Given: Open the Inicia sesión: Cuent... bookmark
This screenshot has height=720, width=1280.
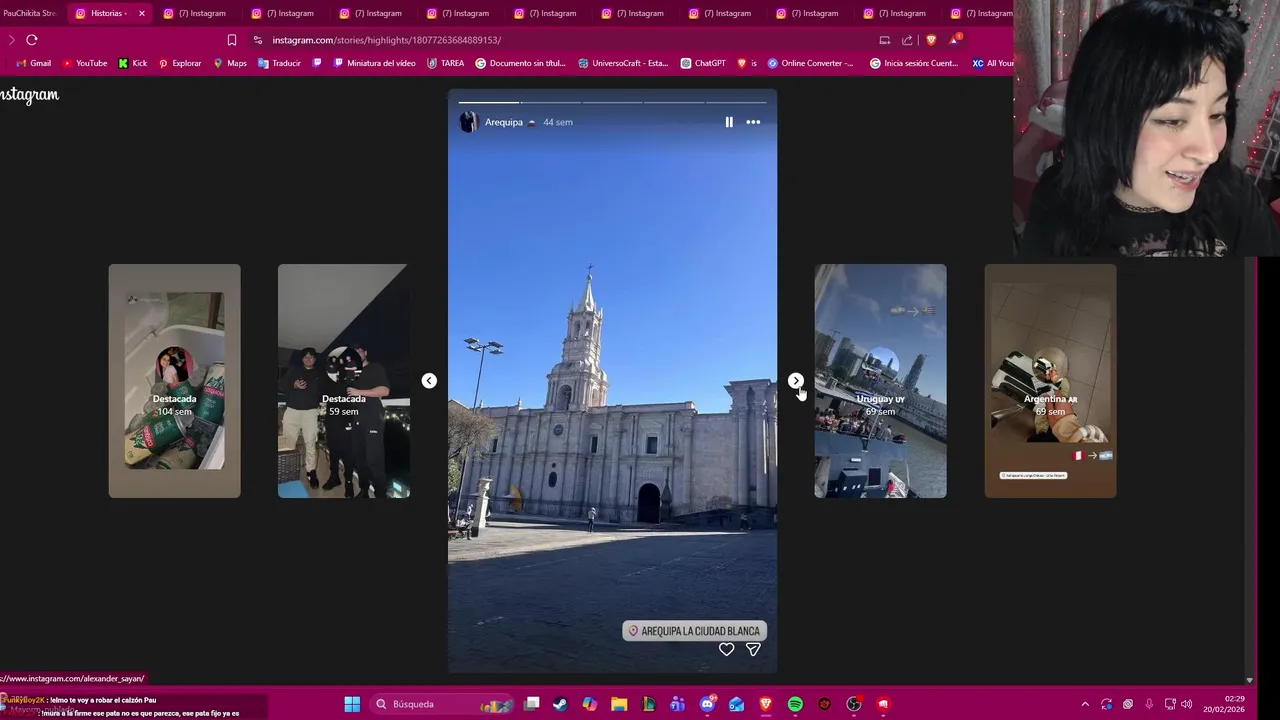Looking at the screenshot, I should coord(914,63).
